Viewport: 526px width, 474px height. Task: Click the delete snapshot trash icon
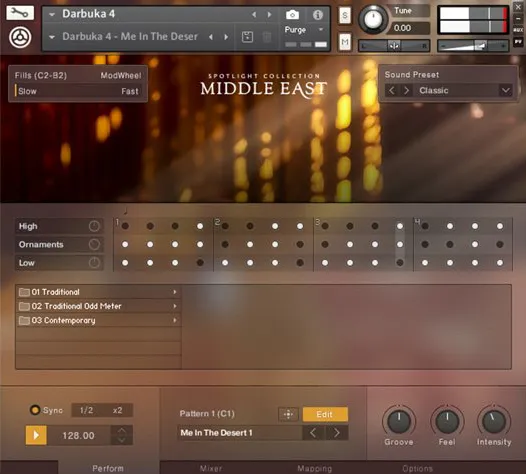[267, 37]
